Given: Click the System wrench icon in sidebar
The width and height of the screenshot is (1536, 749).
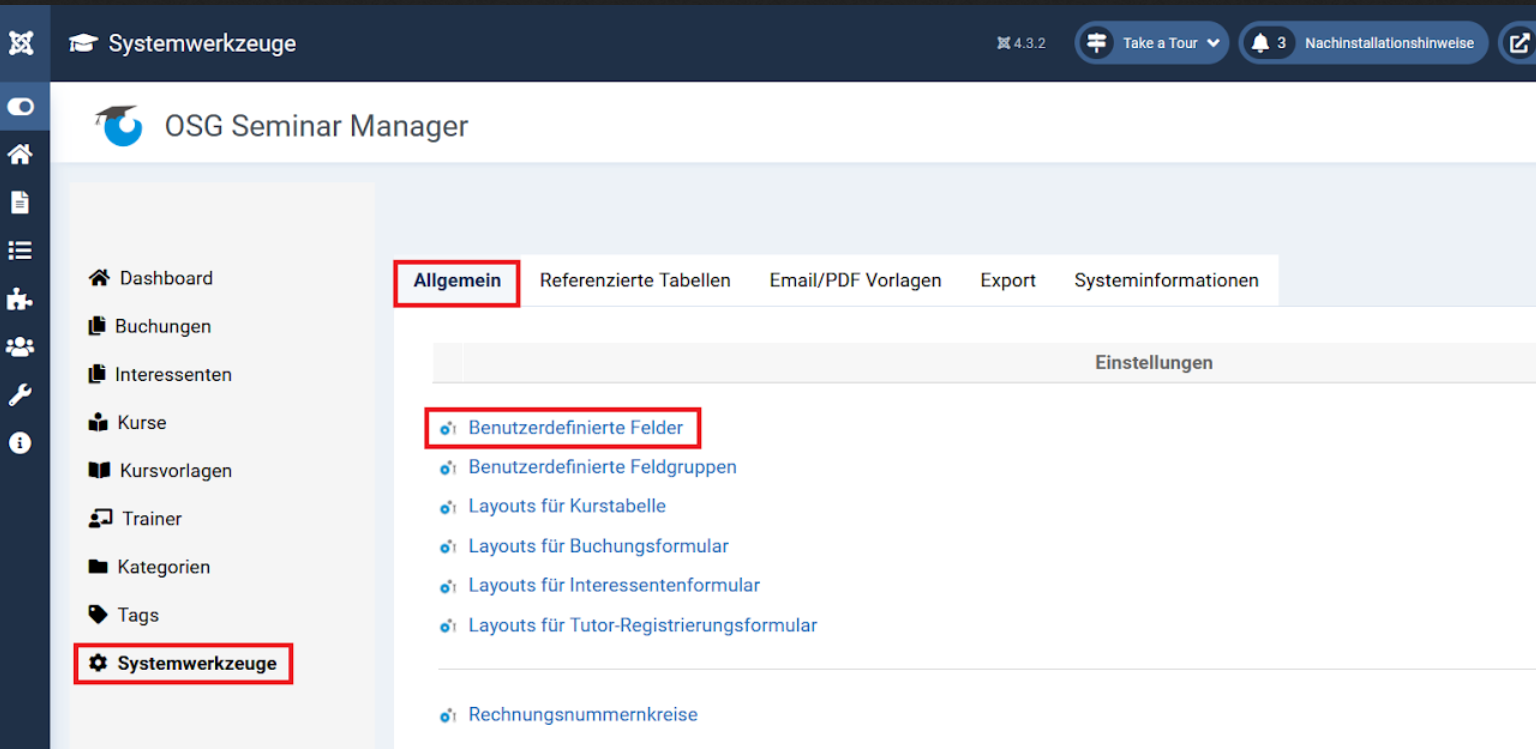Looking at the screenshot, I should tap(20, 395).
